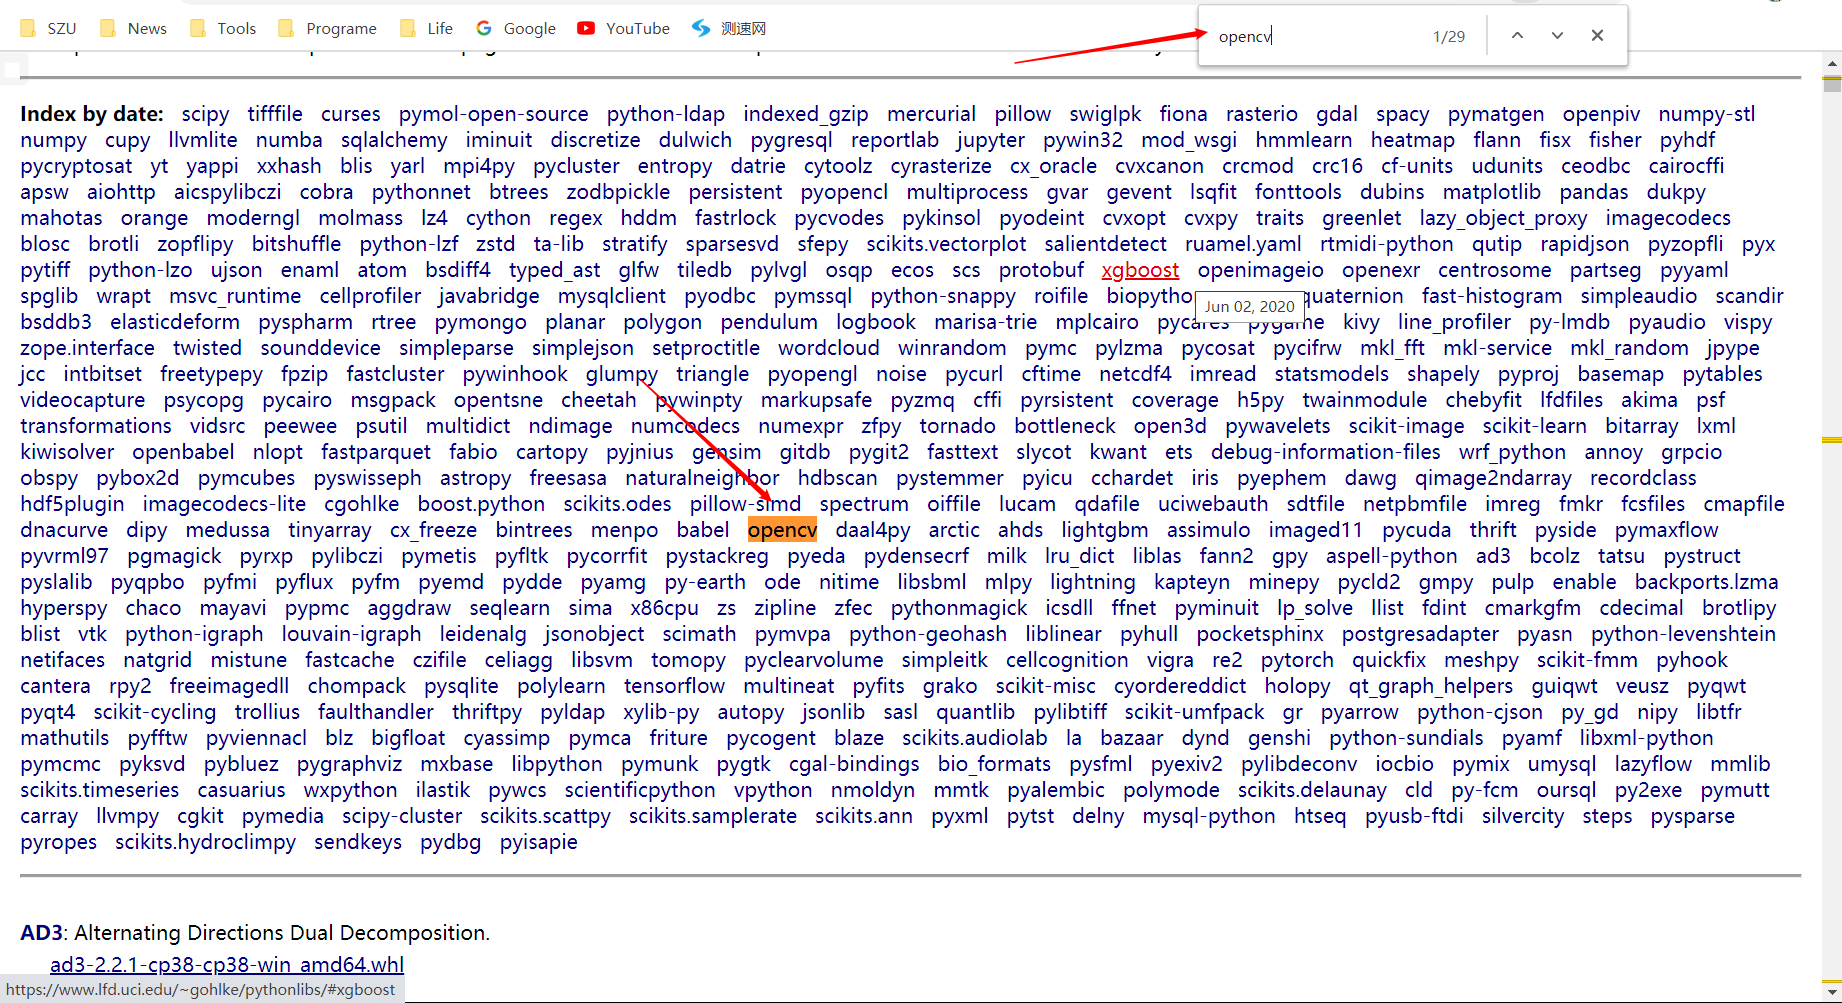Open the pyisapie index link
This screenshot has width=1842, height=1003.
point(539,842)
